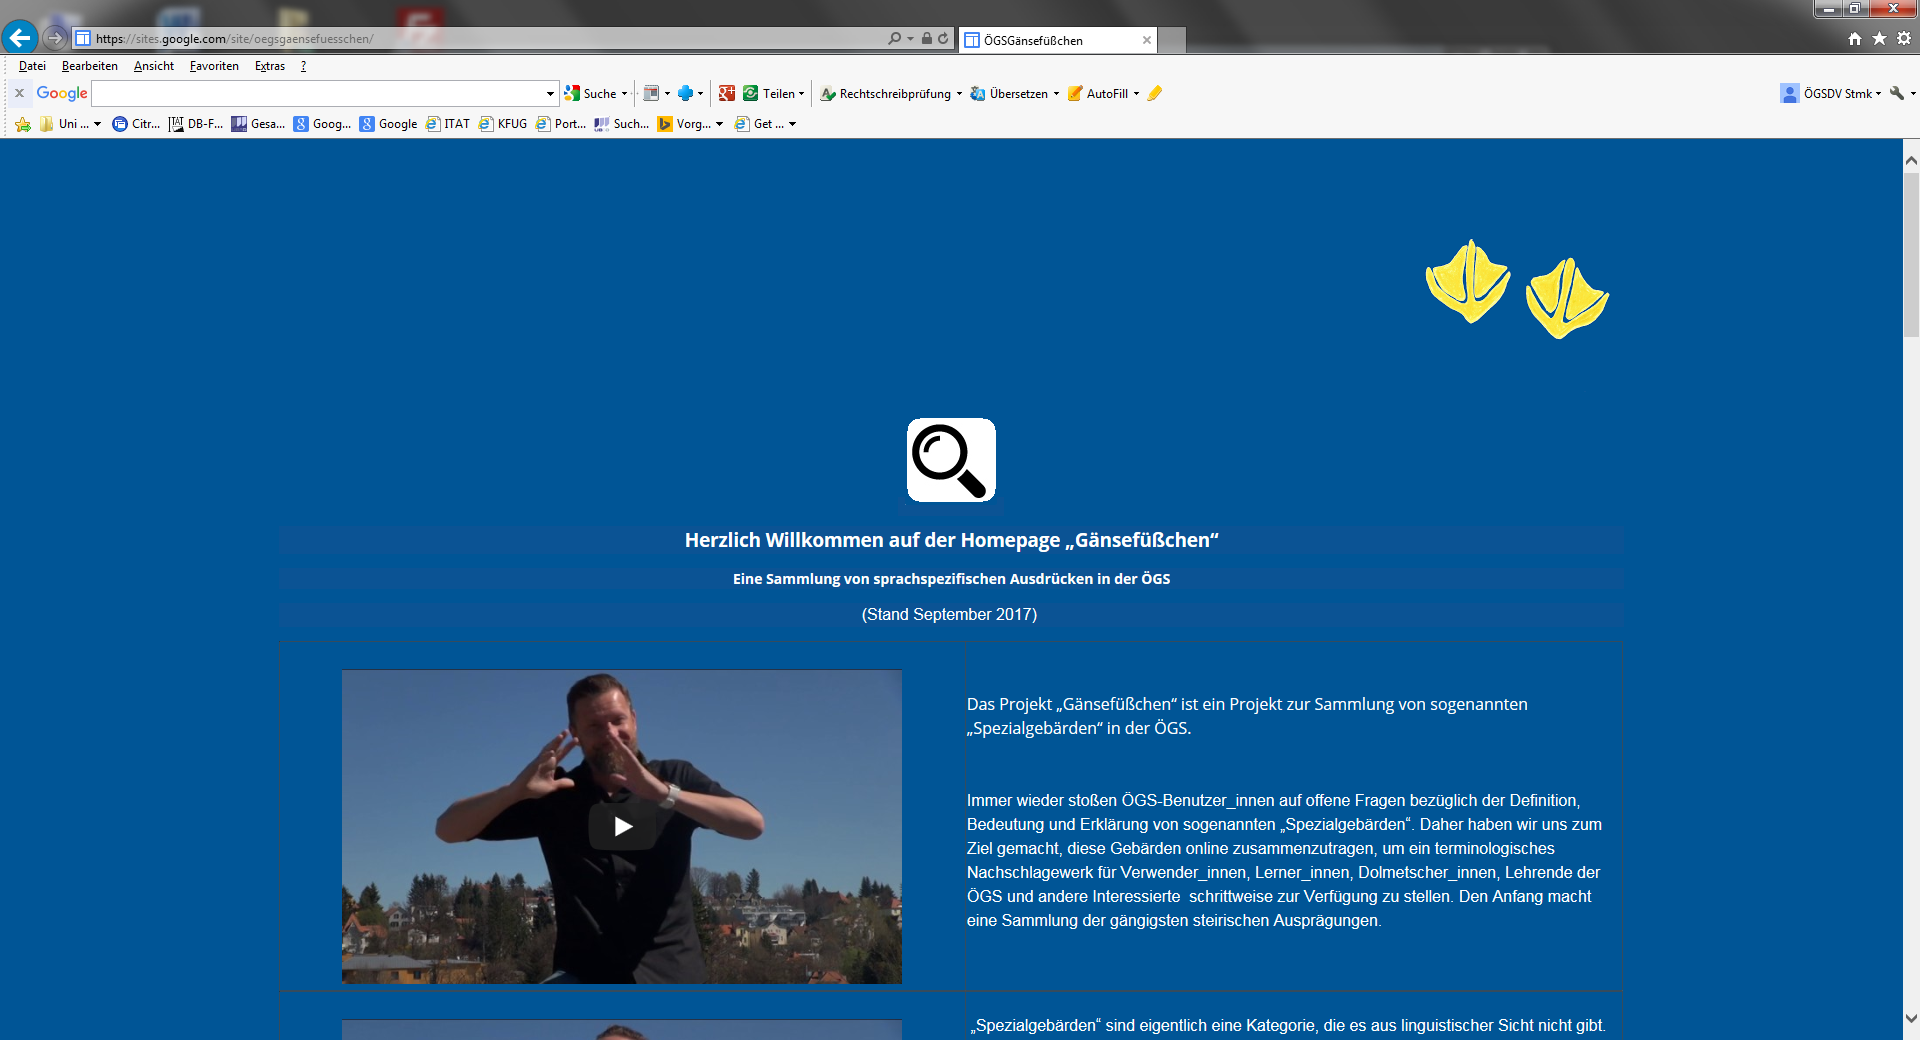Toggle the yellow highlighter icon
The height and width of the screenshot is (1040, 1920).
click(1155, 93)
